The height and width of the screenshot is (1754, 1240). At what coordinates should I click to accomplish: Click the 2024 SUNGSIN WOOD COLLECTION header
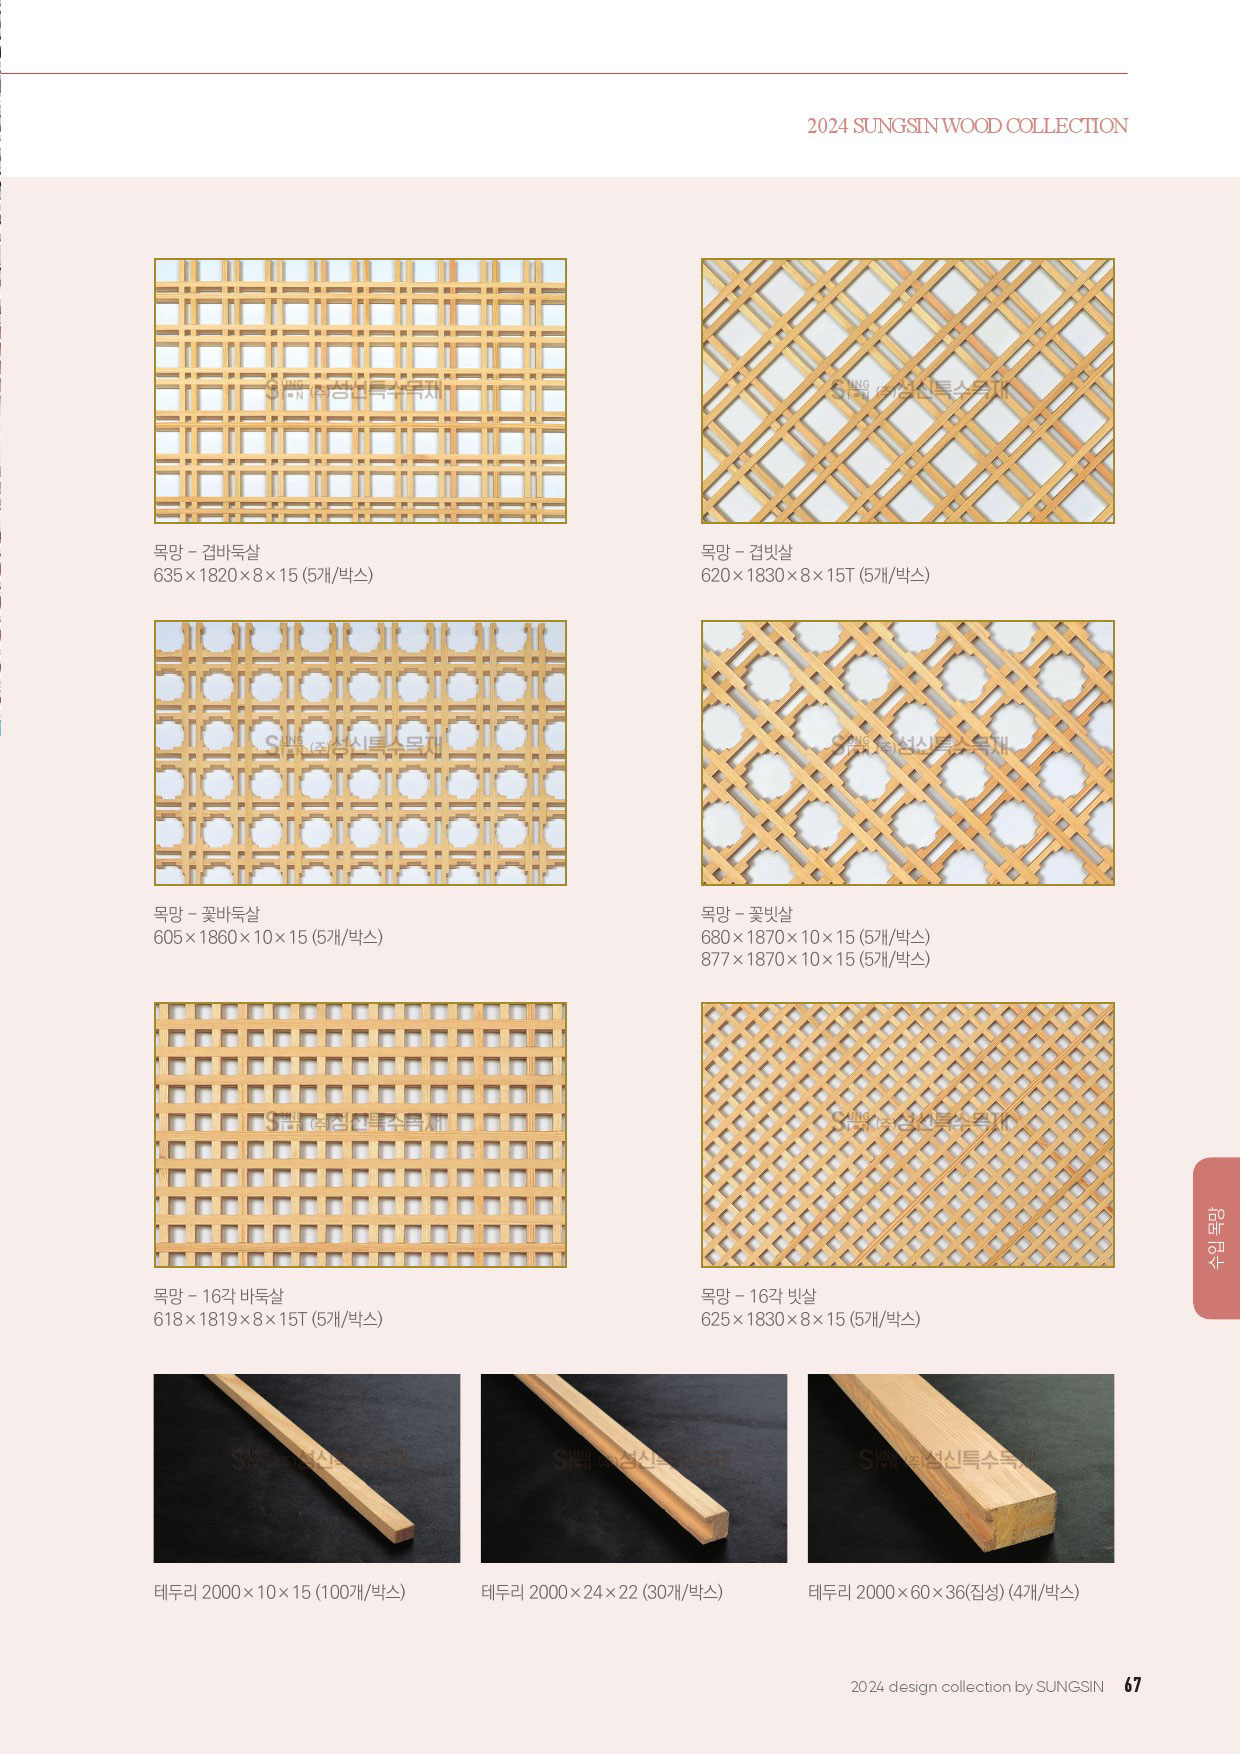967,126
